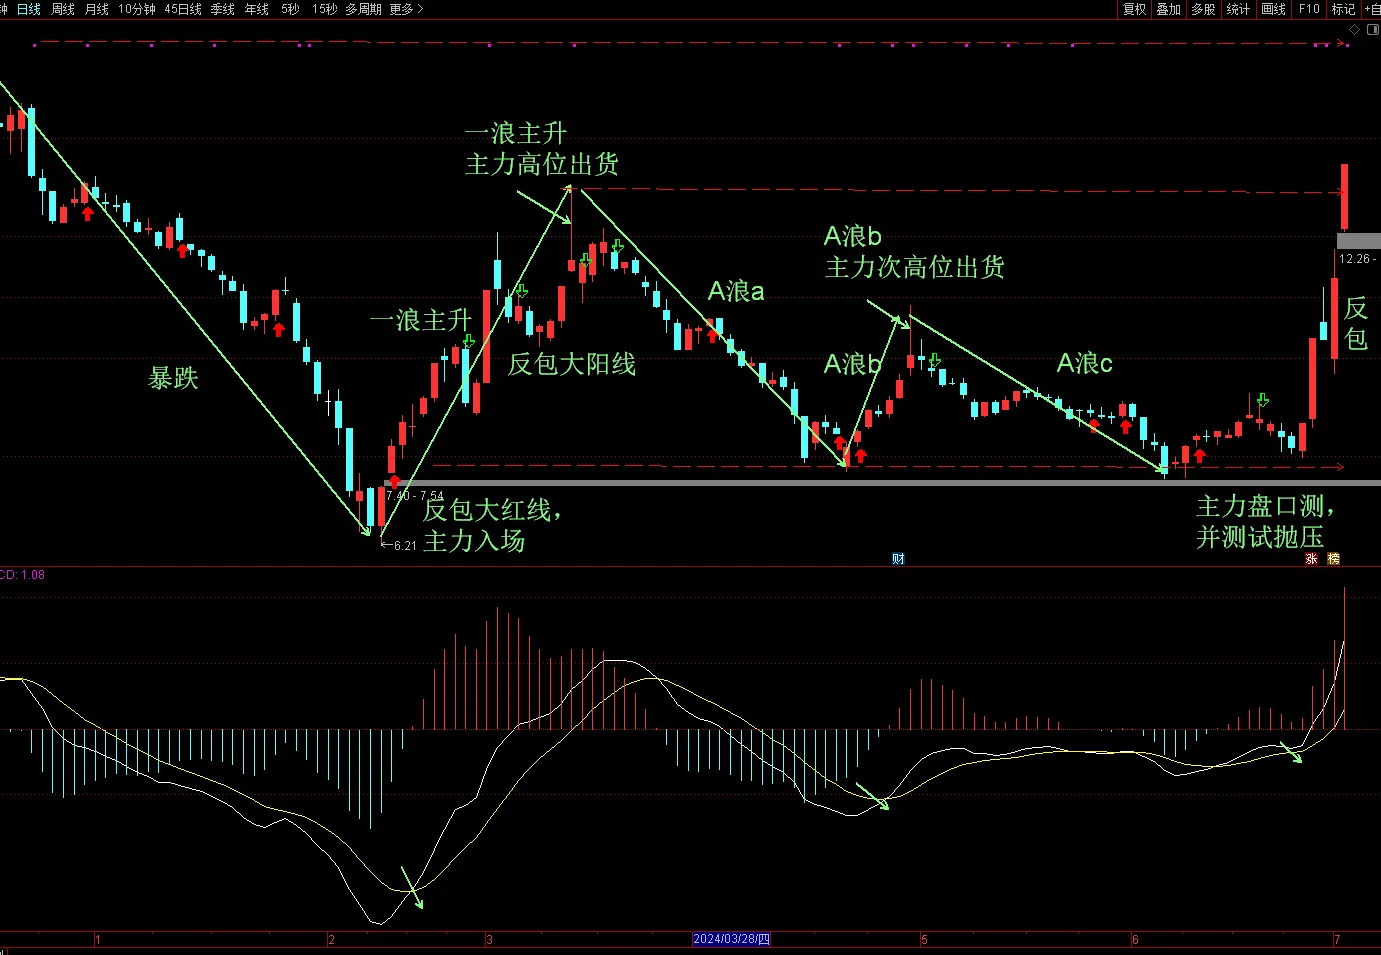
Task: Click the gray price box near 12.26
Action: 1358,241
